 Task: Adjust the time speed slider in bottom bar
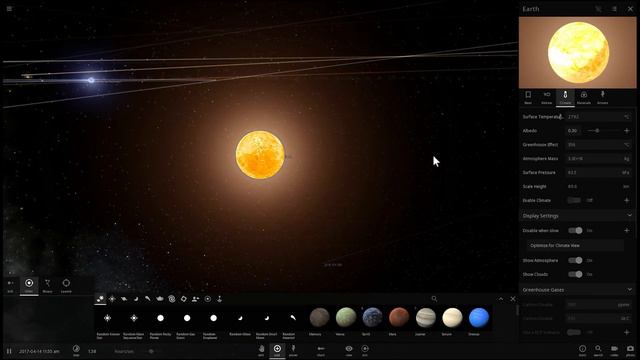pyautogui.click(x=150, y=351)
